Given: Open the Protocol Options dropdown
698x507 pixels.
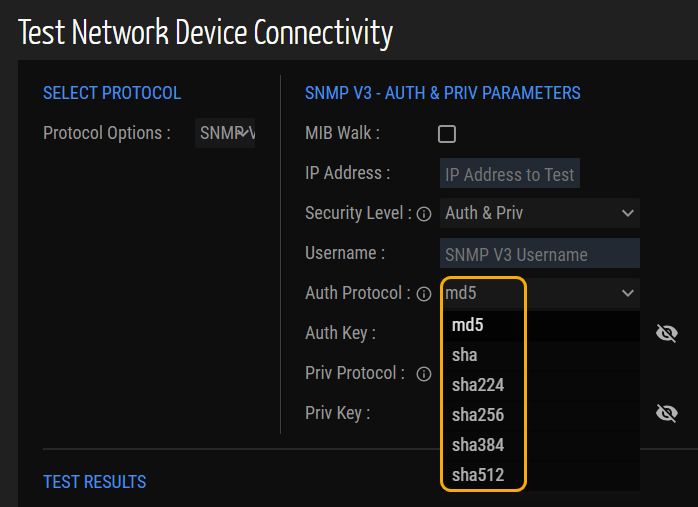Looking at the screenshot, I should click(x=226, y=133).
